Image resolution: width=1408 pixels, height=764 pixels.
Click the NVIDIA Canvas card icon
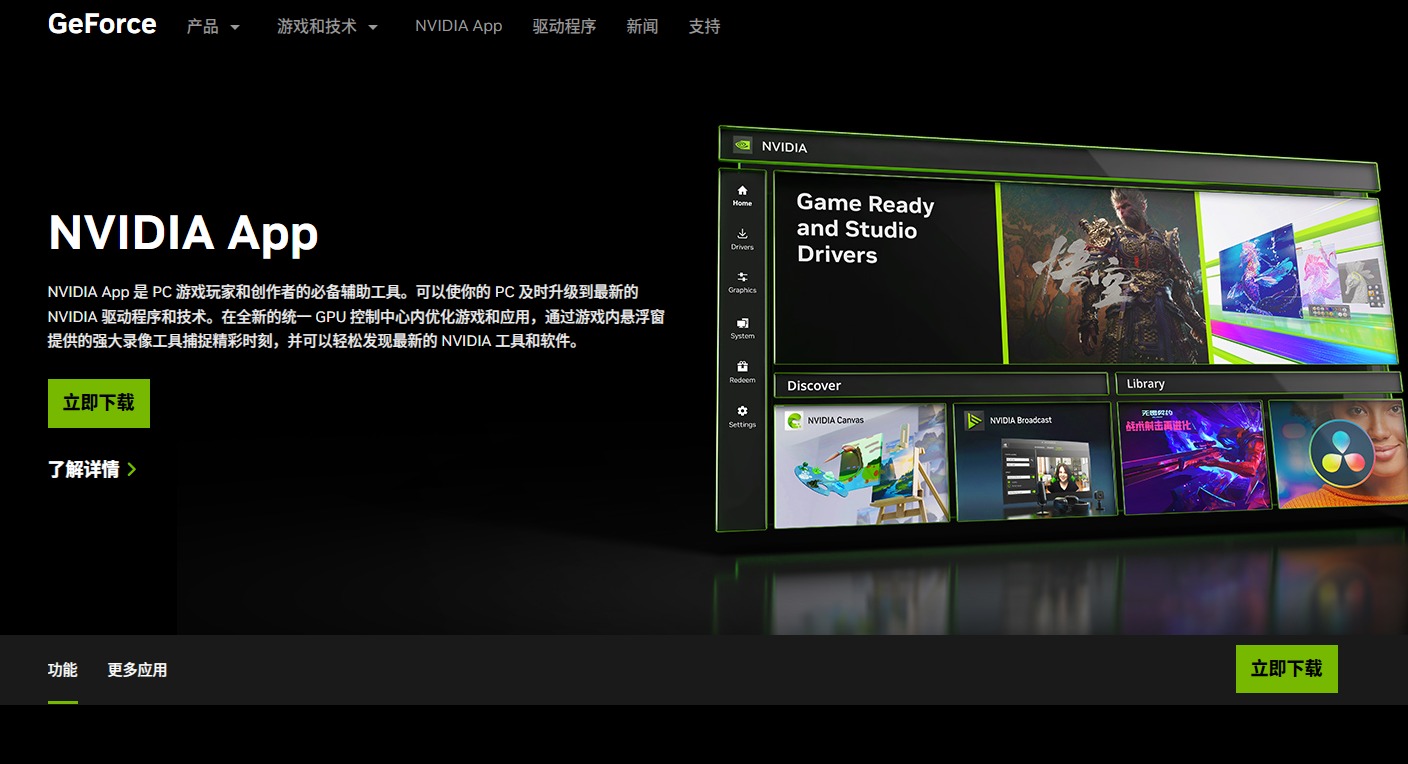[794, 420]
